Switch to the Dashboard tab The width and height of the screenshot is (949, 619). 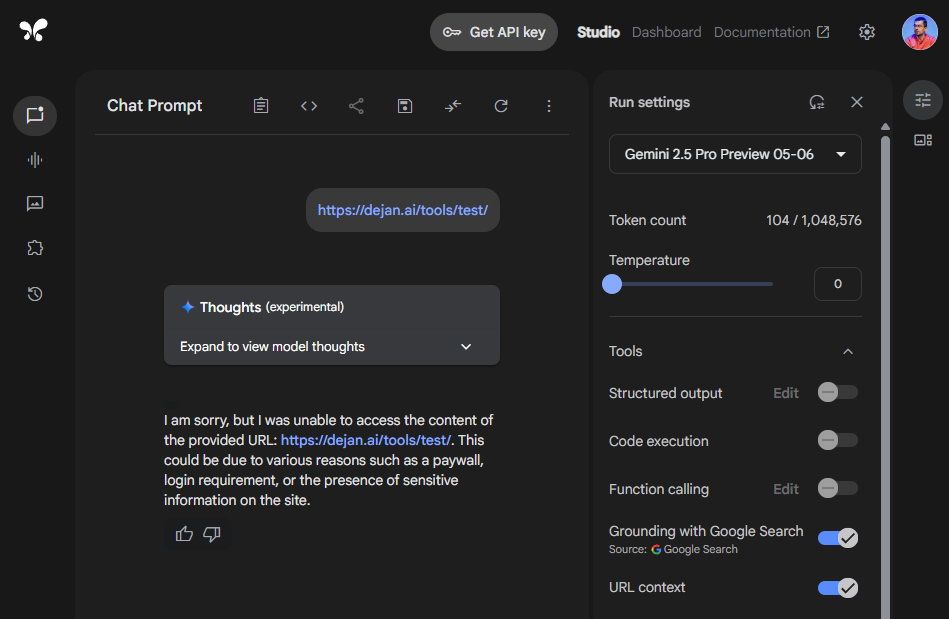coord(666,32)
